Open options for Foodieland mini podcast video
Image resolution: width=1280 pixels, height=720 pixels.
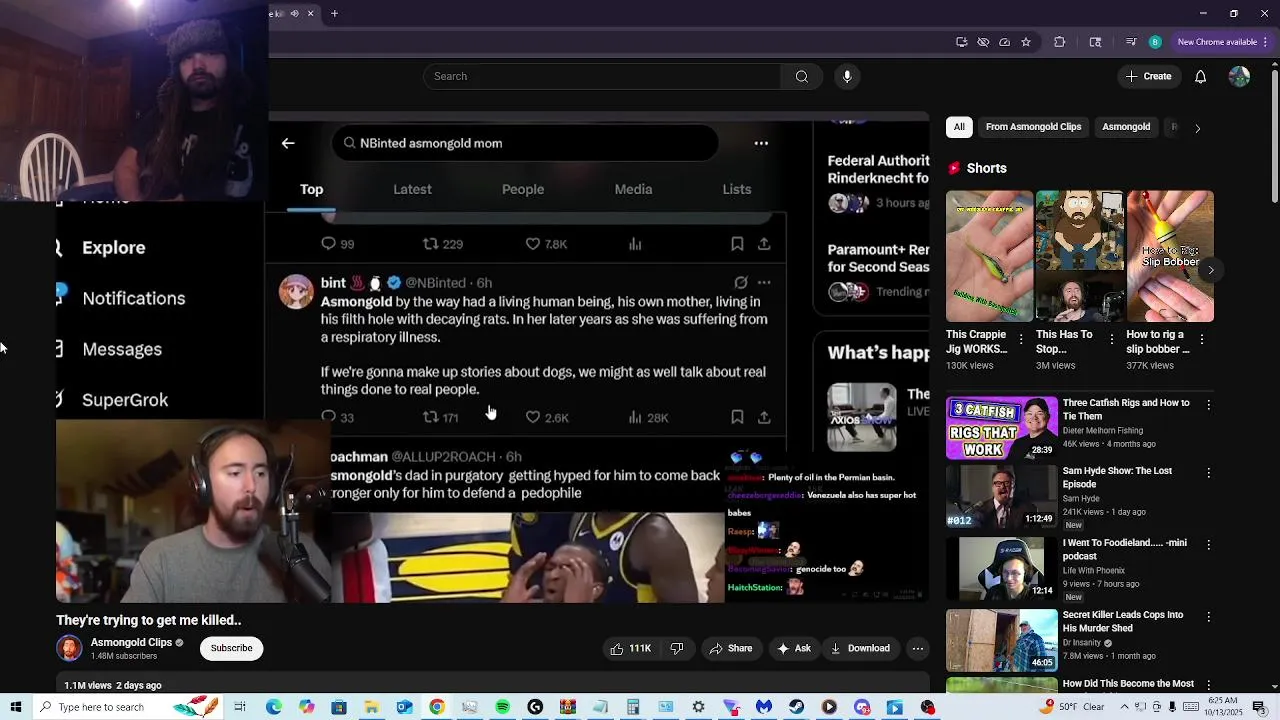(1208, 545)
